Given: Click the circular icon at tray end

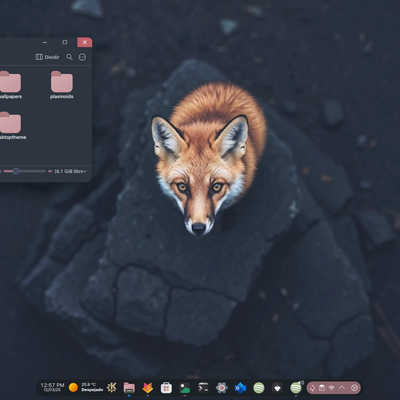Looking at the screenshot, I should tap(354, 388).
